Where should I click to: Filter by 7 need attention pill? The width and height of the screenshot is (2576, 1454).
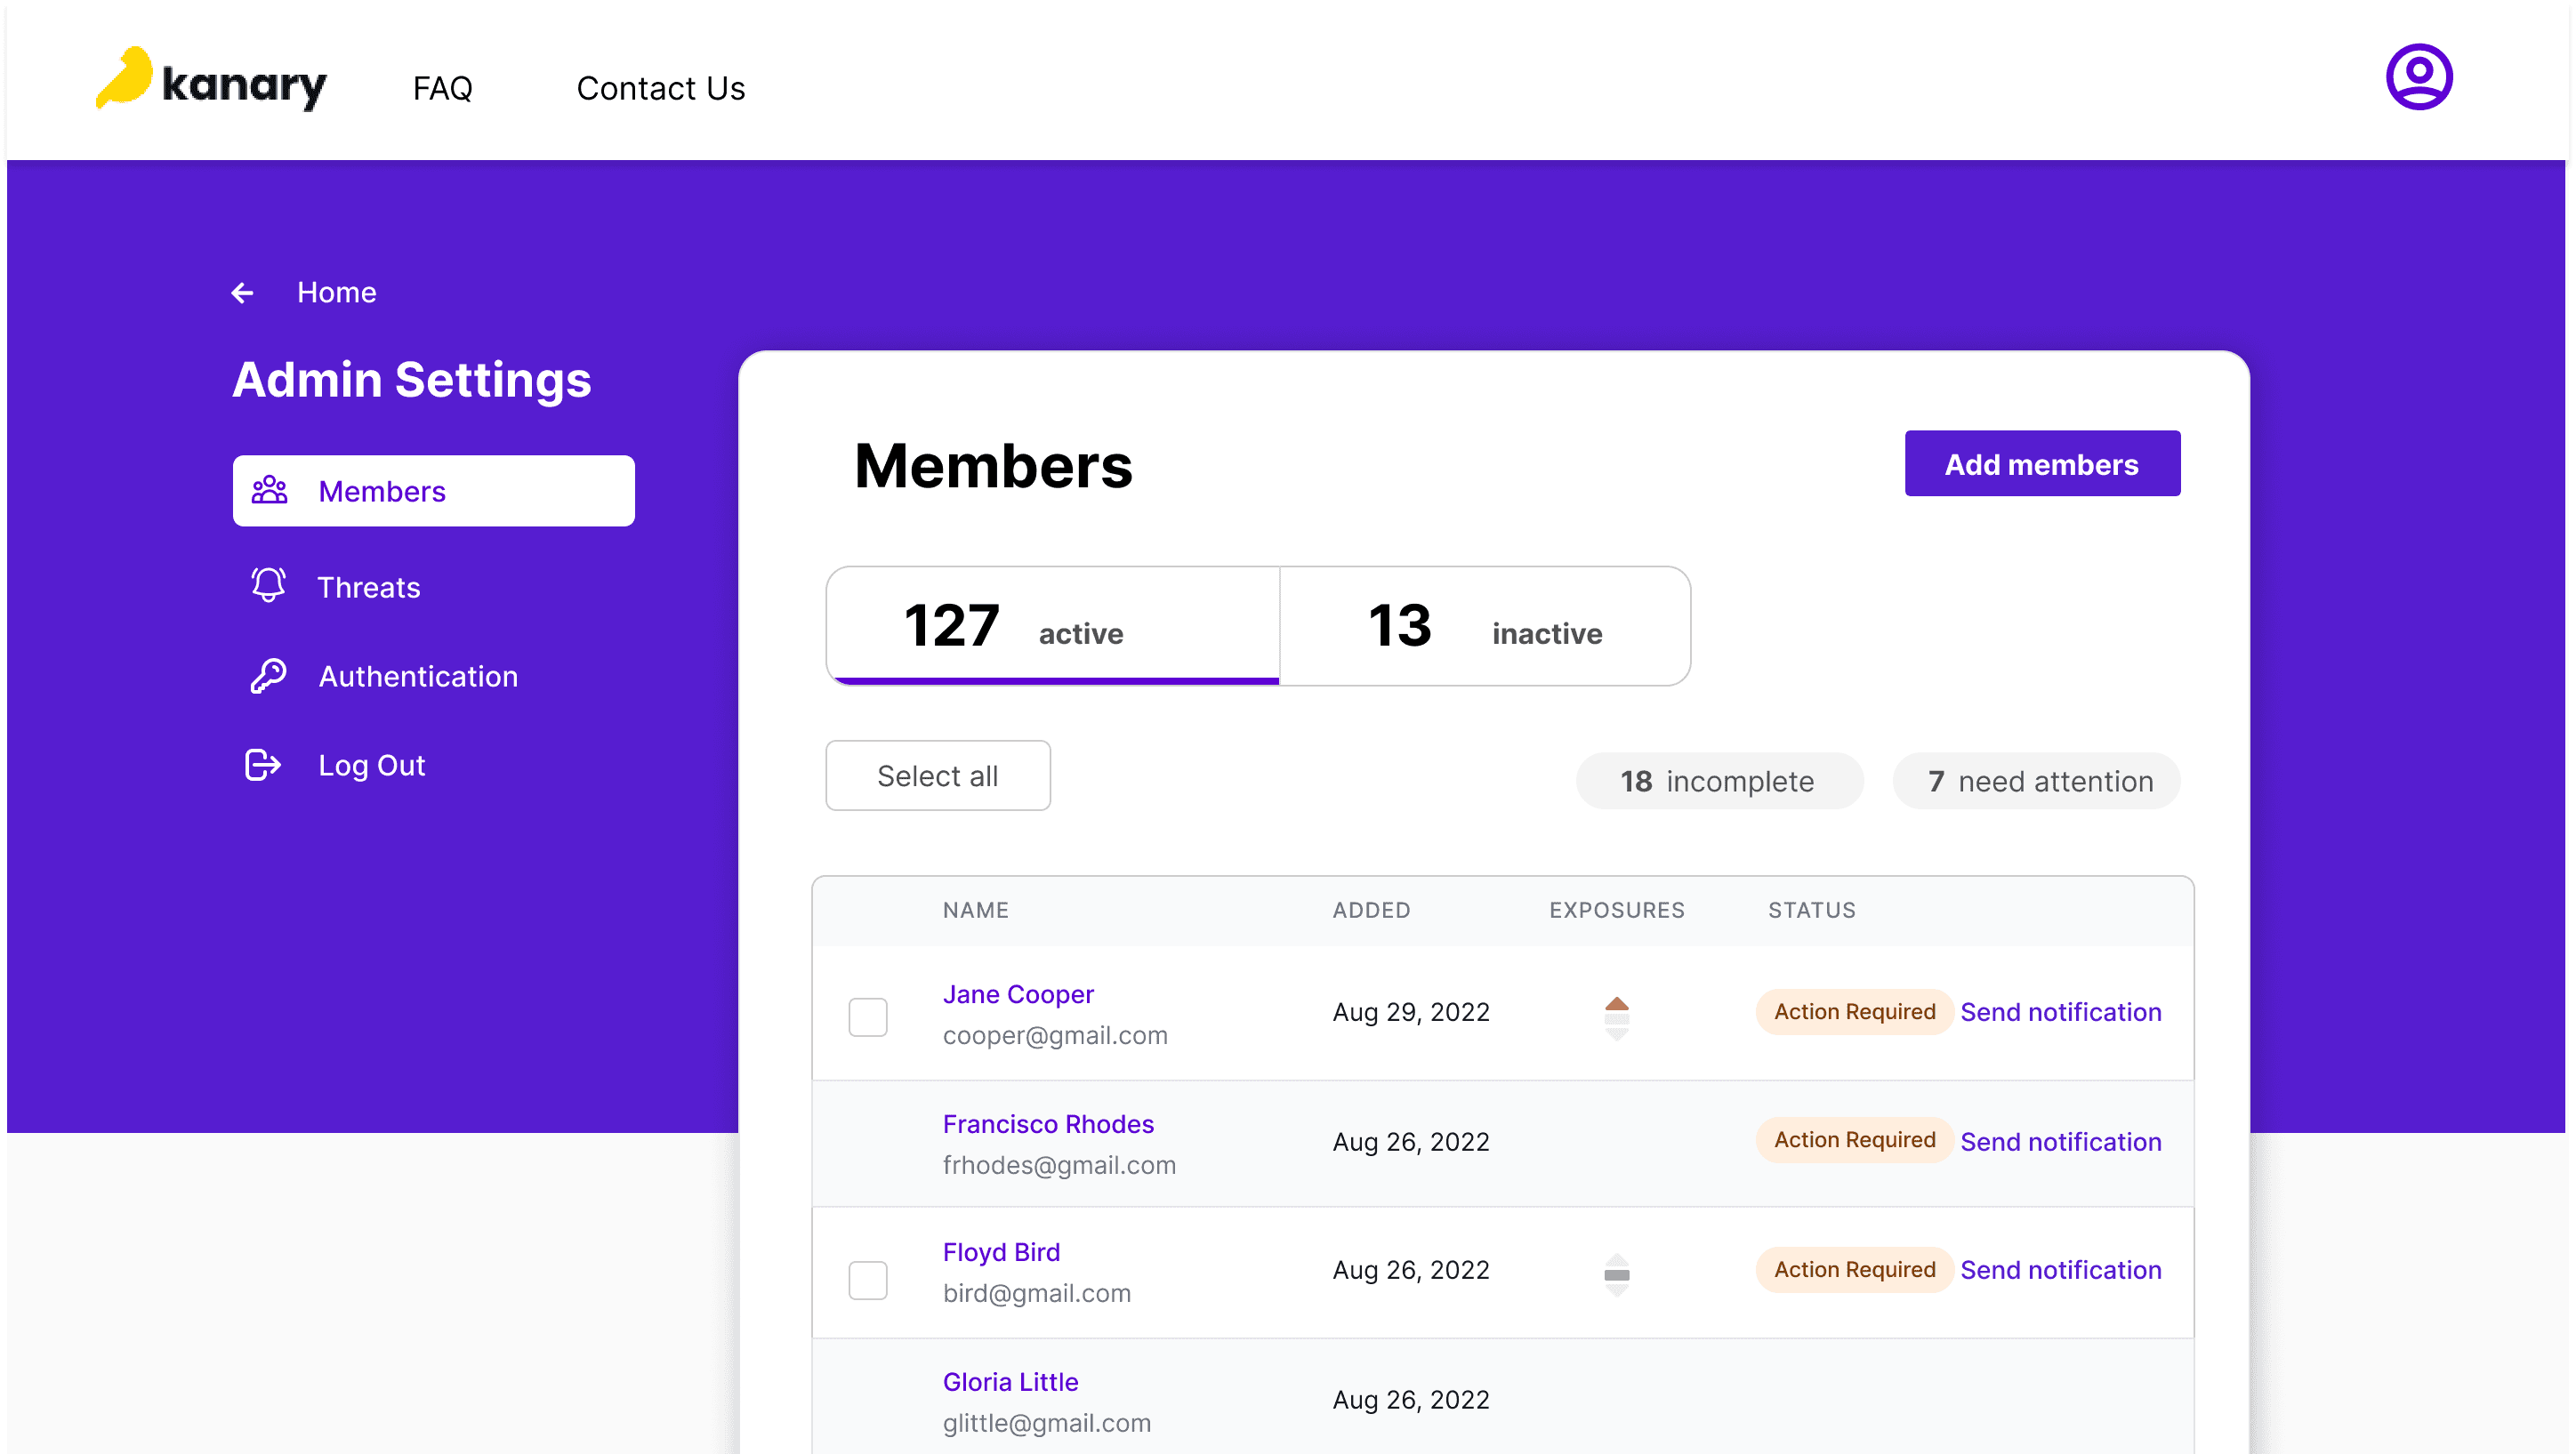pyautogui.click(x=2036, y=781)
